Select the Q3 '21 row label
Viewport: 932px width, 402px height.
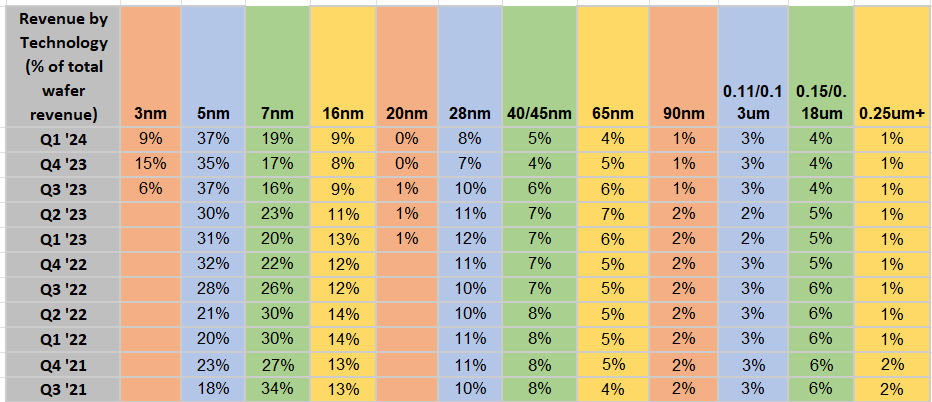62,389
